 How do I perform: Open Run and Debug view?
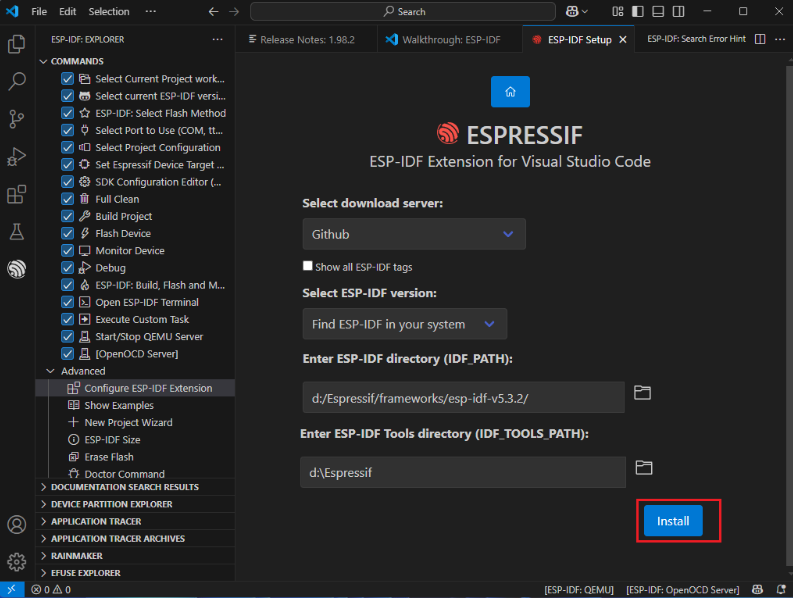(17, 157)
